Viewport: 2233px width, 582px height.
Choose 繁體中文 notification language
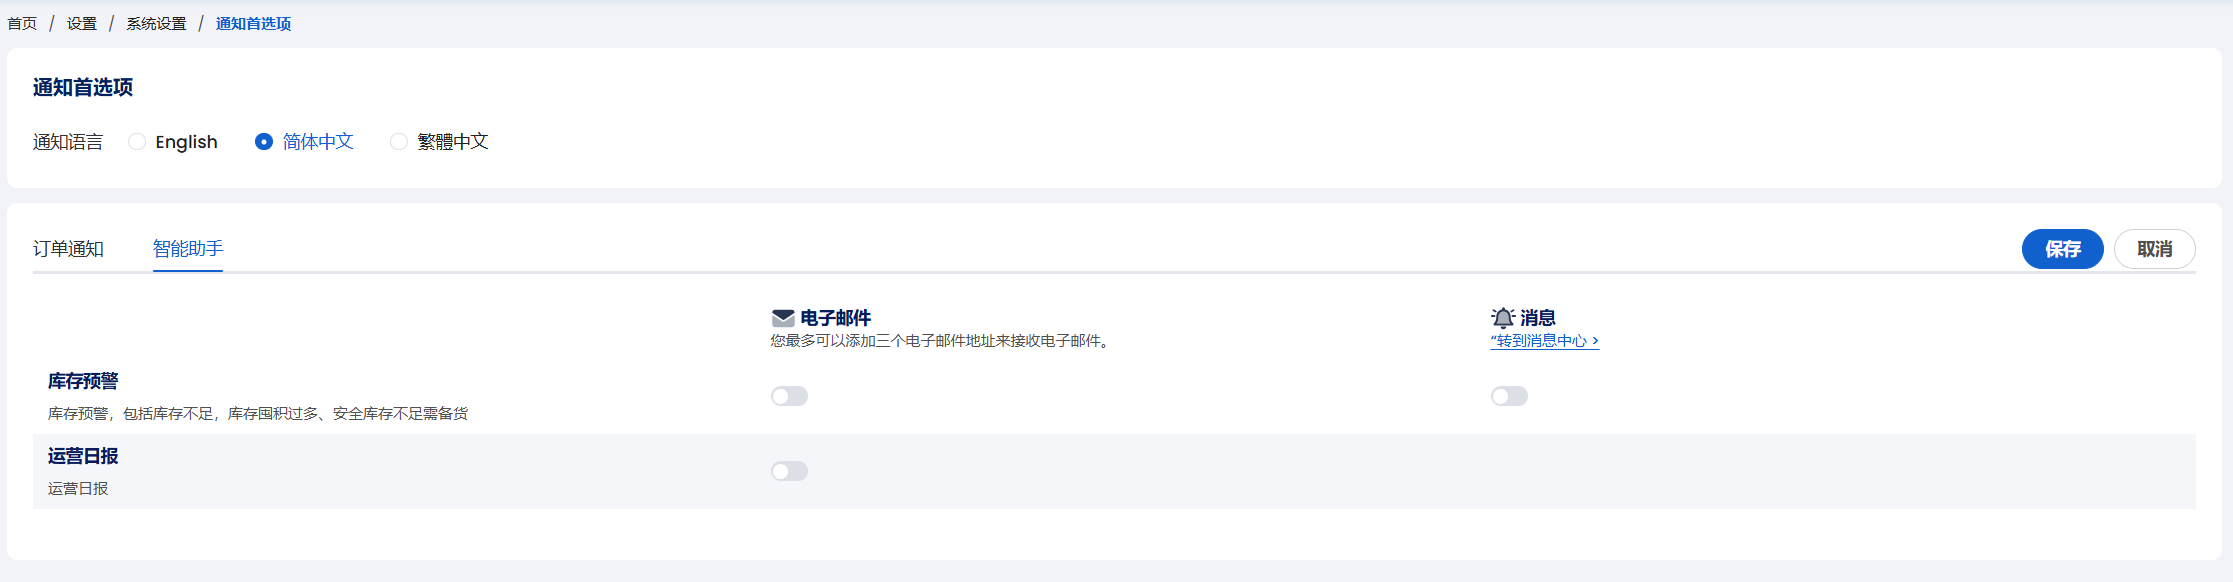(x=439, y=142)
